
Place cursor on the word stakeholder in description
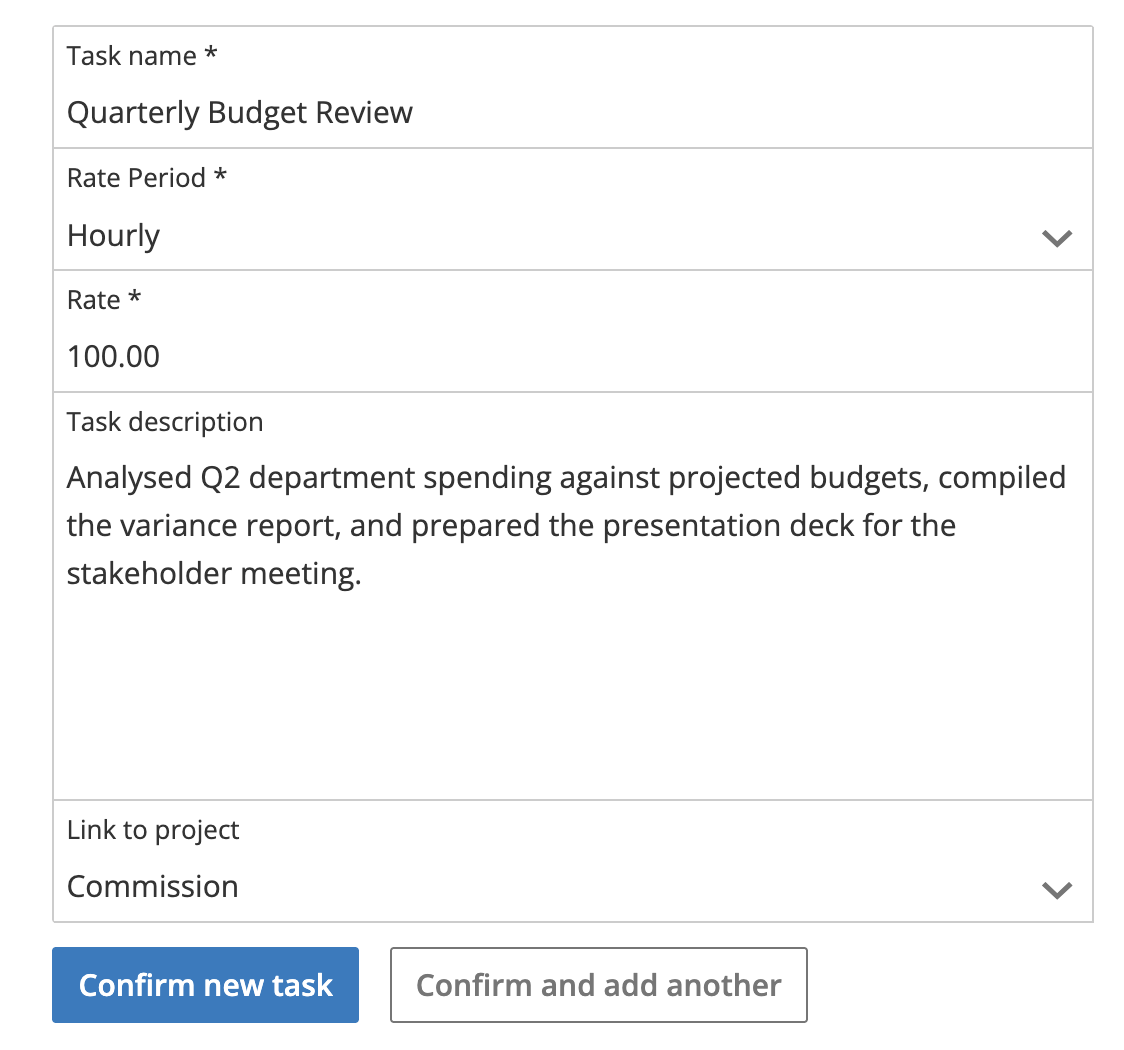pyautogui.click(x=150, y=573)
